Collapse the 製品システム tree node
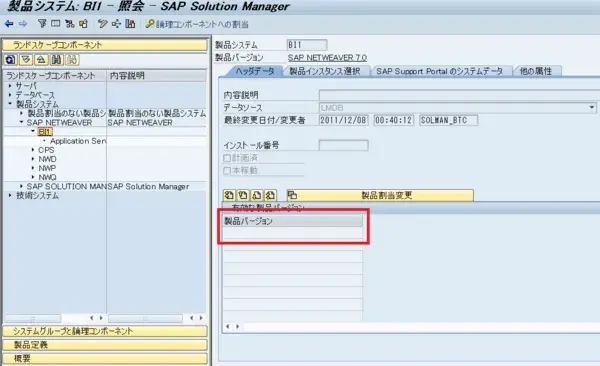600x366 pixels. point(10,104)
